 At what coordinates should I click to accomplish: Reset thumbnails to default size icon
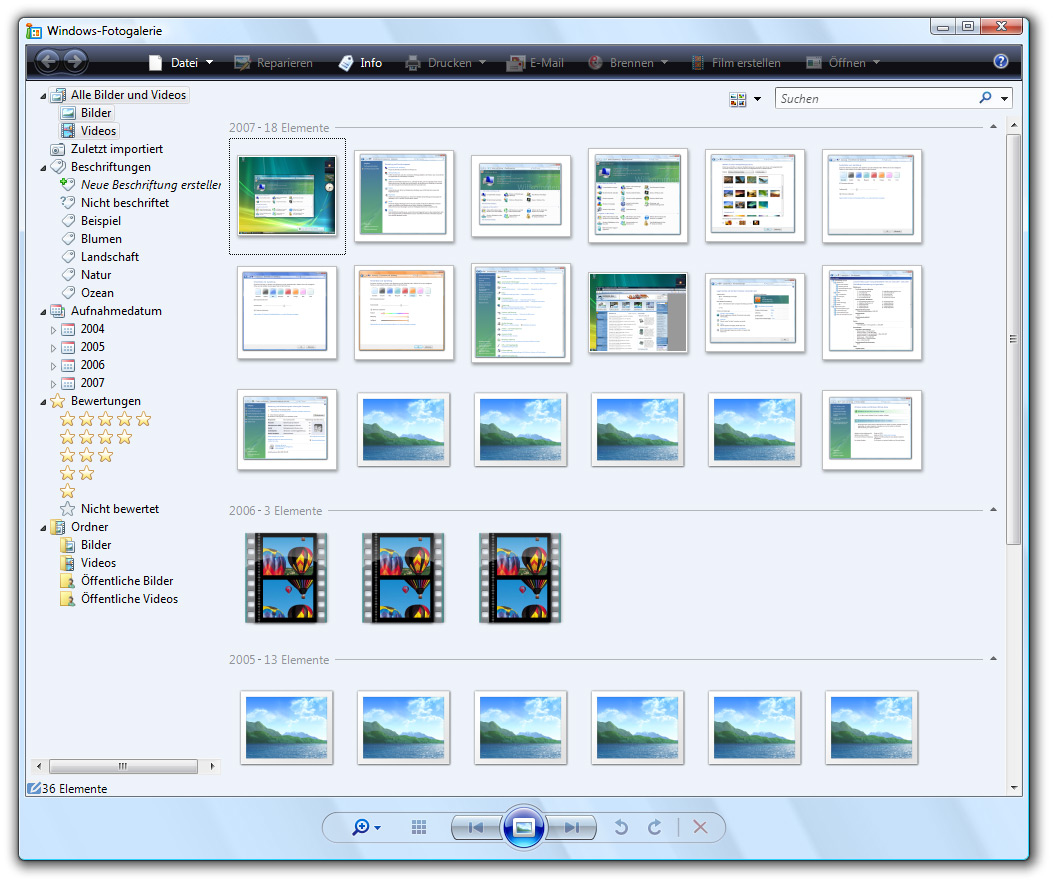pos(419,827)
